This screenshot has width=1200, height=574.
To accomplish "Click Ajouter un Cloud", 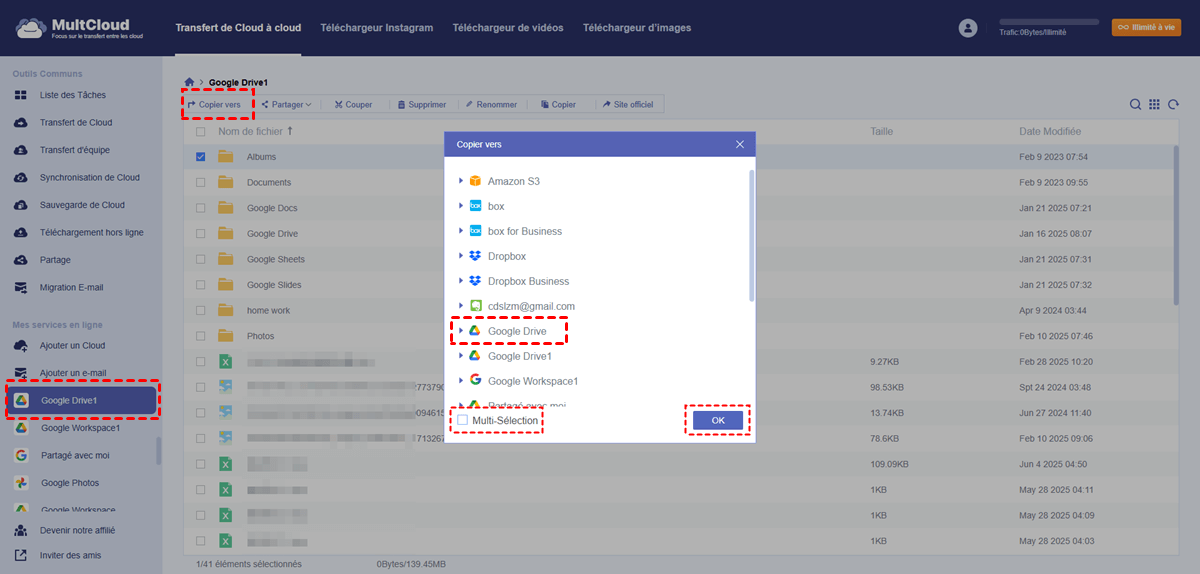I will pos(72,345).
